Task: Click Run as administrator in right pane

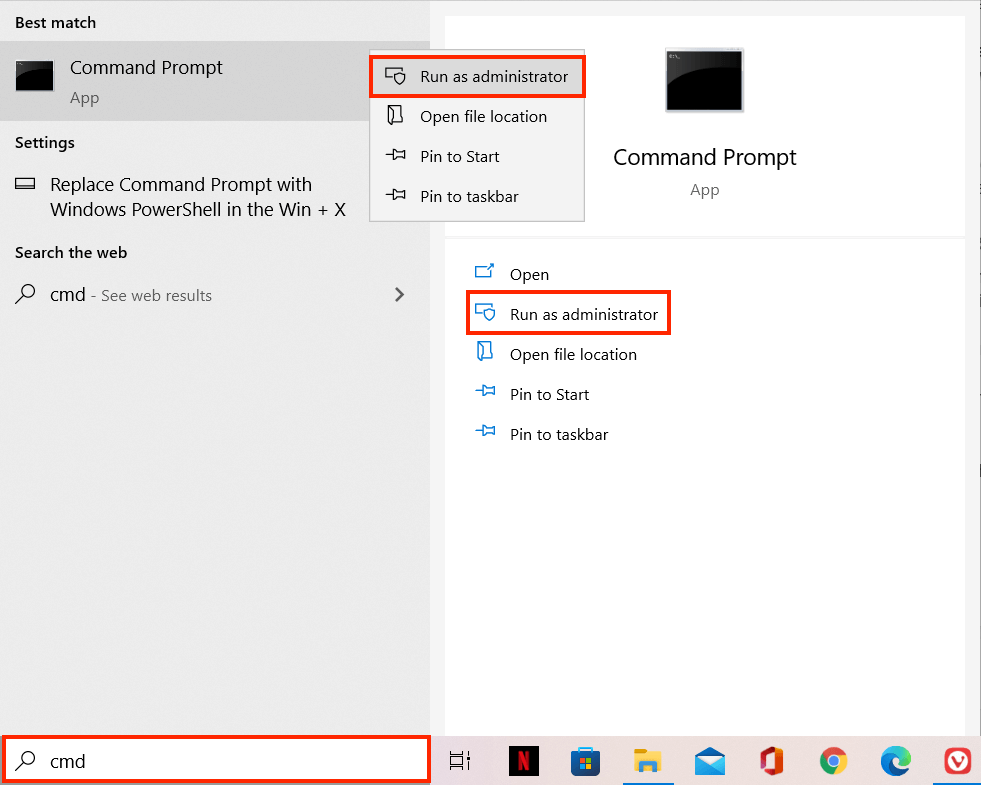Action: (x=583, y=315)
